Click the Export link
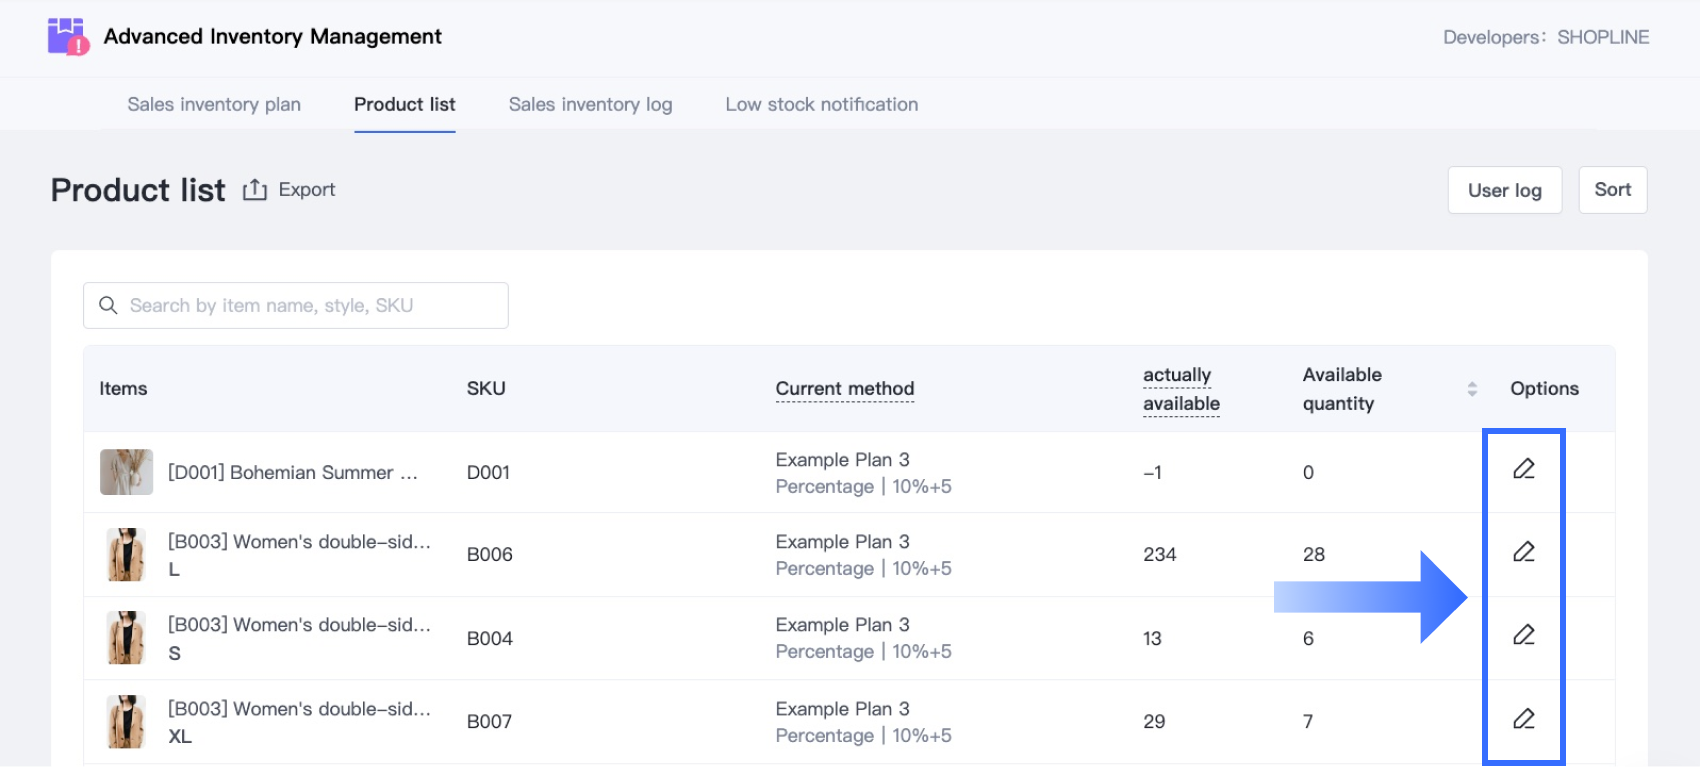The height and width of the screenshot is (767, 1700). pos(307,190)
